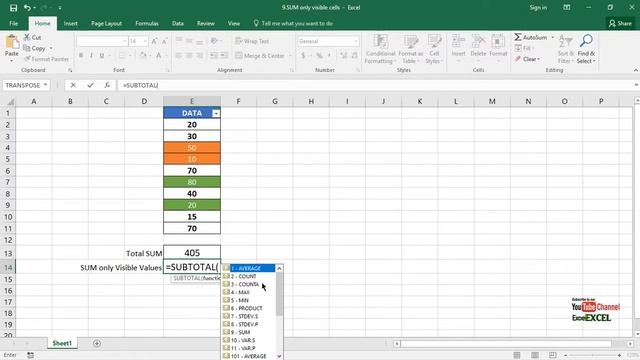Click the Format as Table icon
Image resolution: width=640 pixels, height=360 pixels.
411,42
